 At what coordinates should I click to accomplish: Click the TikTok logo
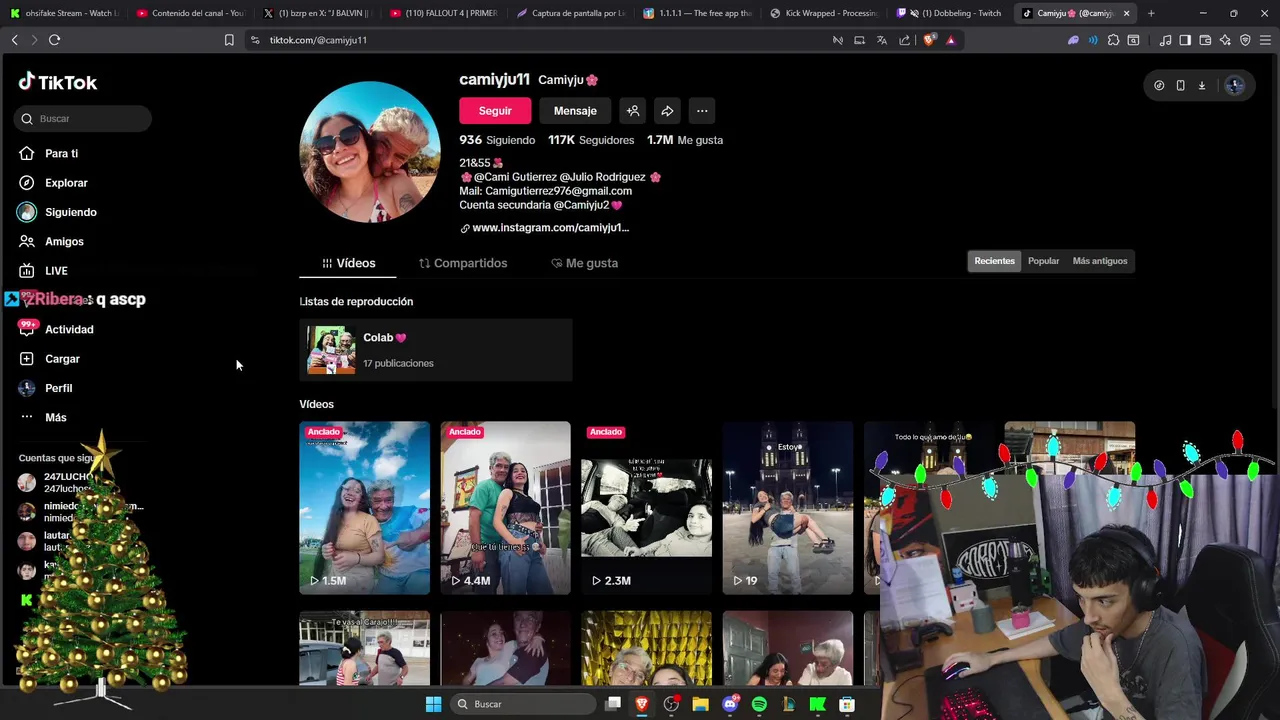click(x=57, y=82)
